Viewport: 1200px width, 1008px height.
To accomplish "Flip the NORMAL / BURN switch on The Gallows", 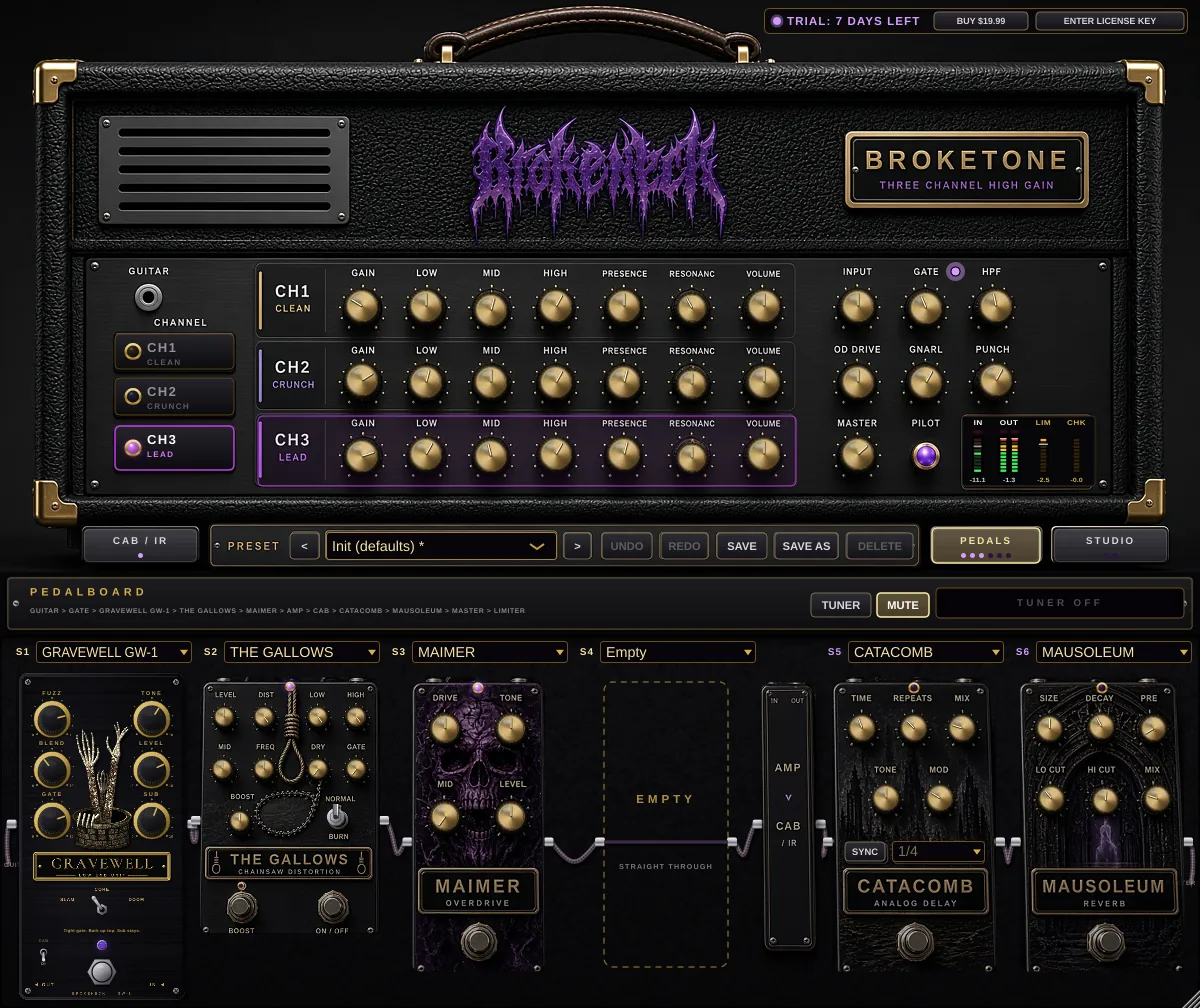I will tap(337, 817).
